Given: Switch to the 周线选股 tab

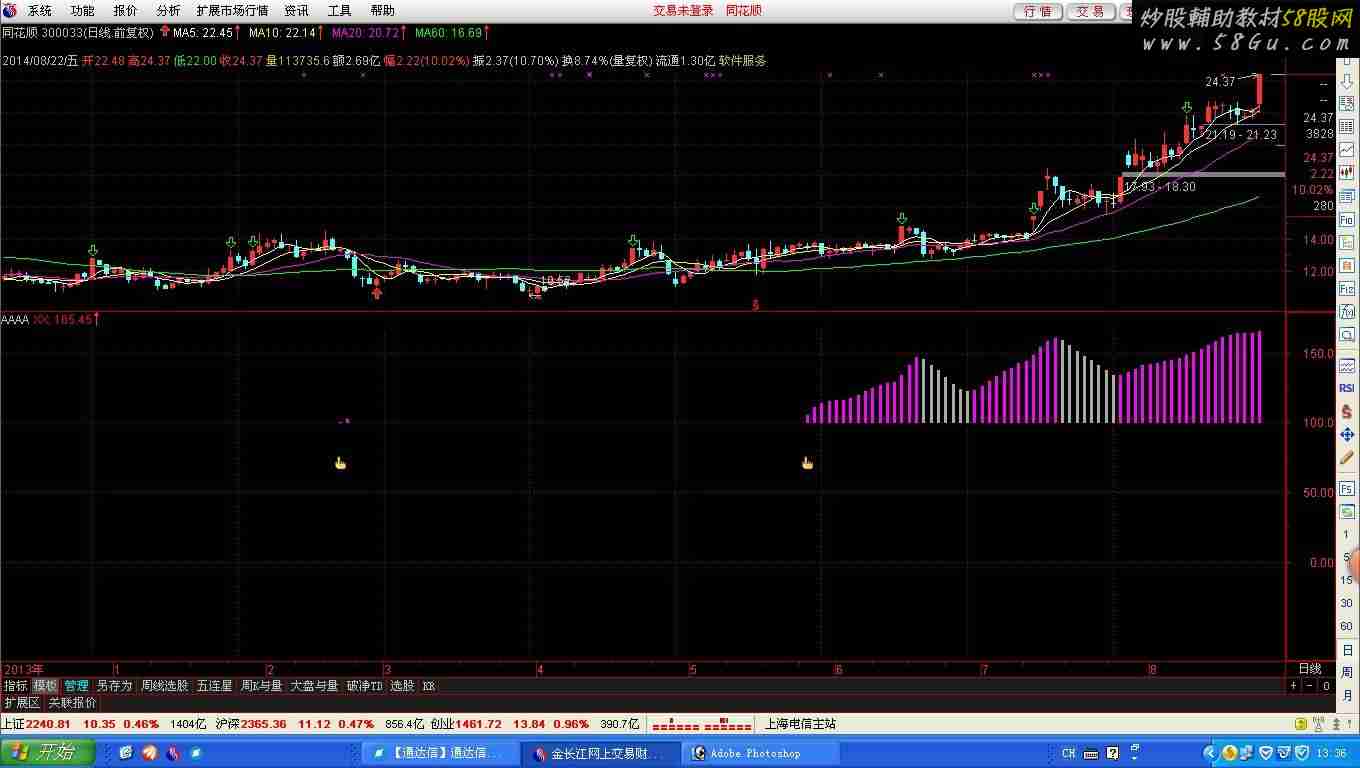Looking at the screenshot, I should pyautogui.click(x=164, y=686).
